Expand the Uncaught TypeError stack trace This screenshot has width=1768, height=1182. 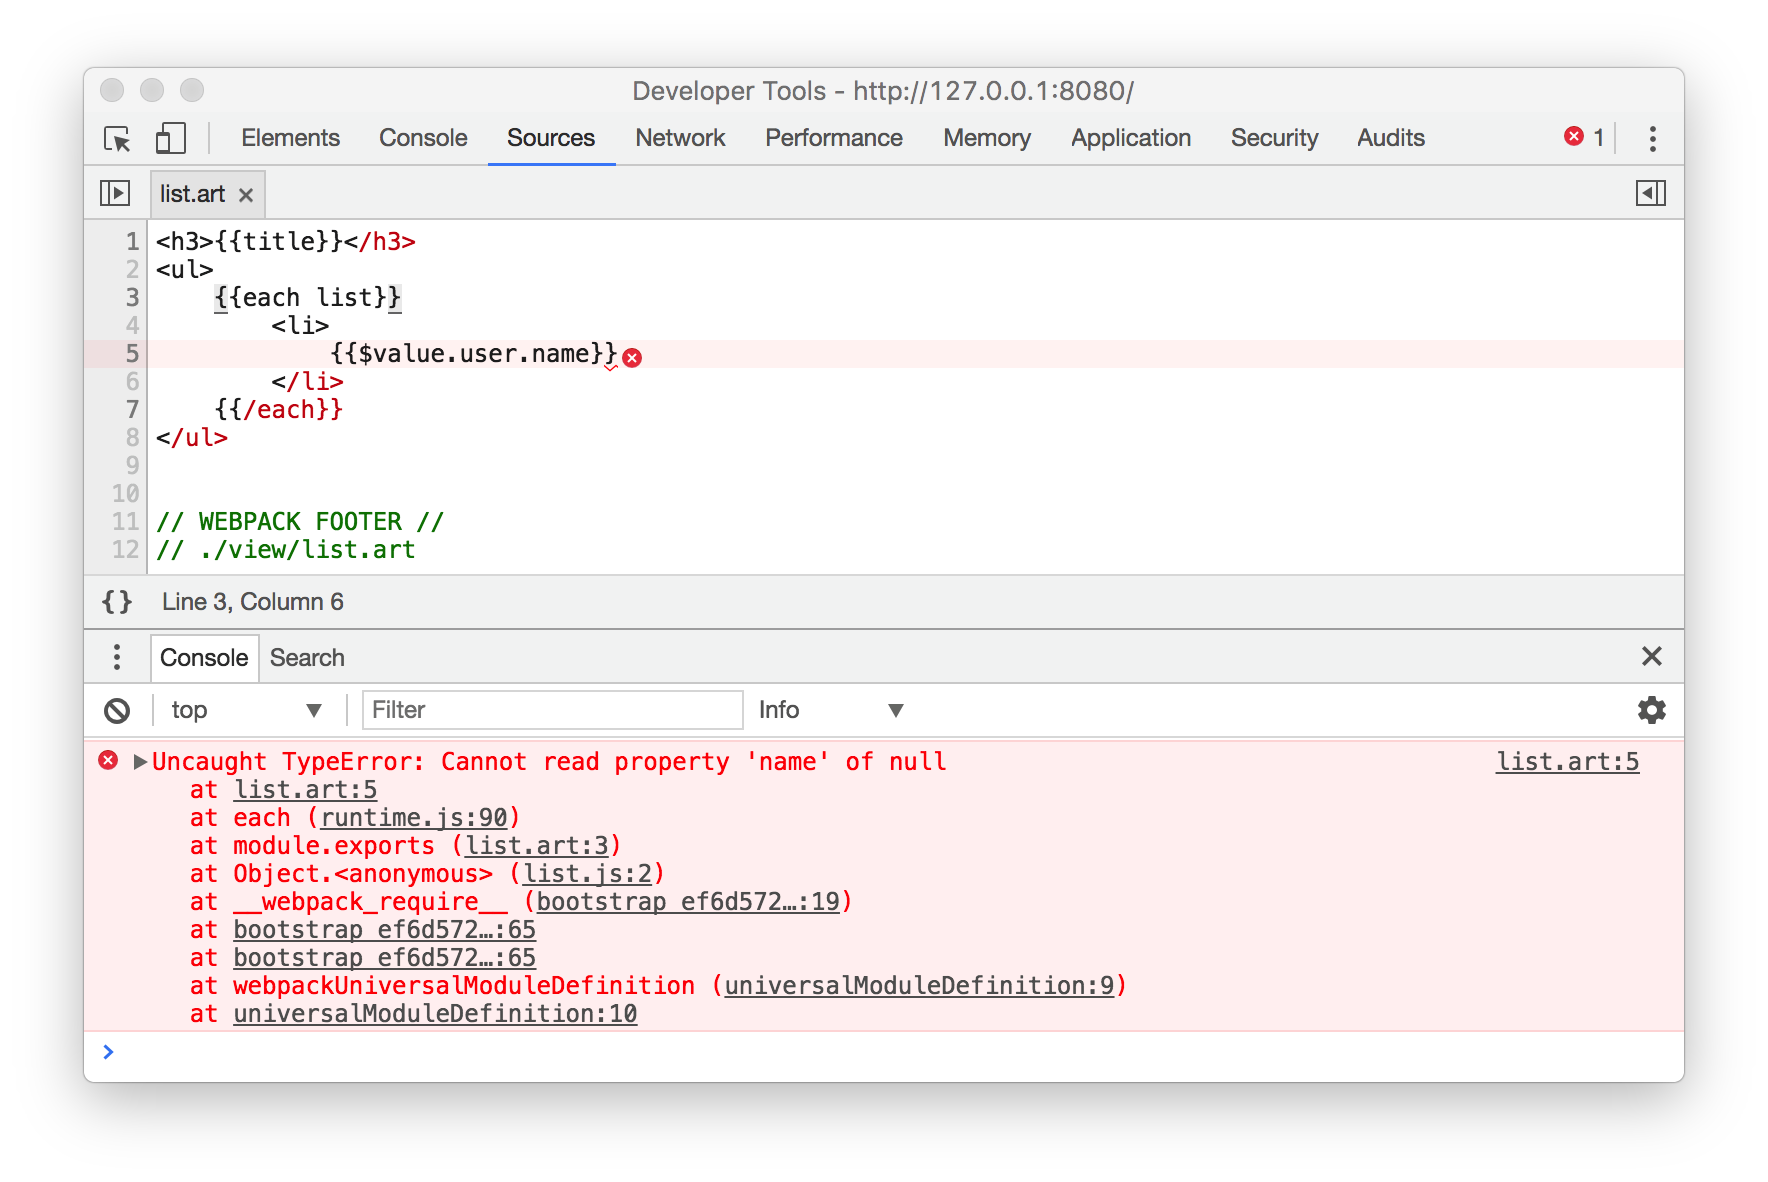pos(140,762)
